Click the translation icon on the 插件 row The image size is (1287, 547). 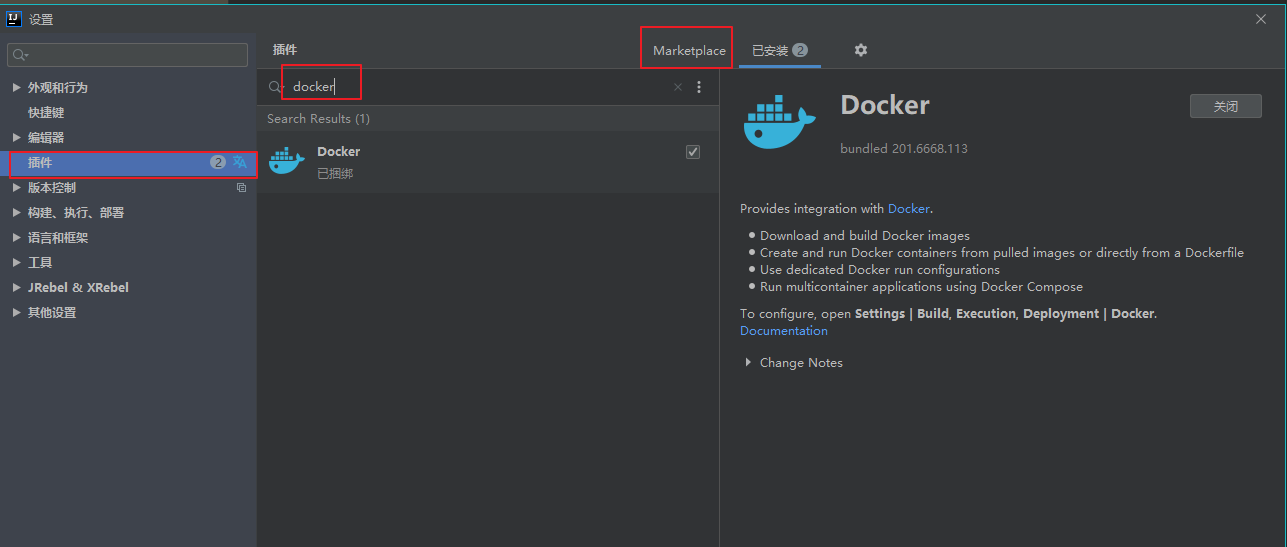click(240, 162)
